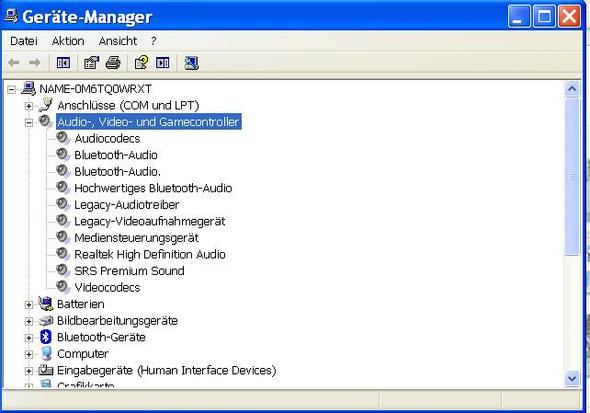Click the Back arrow toolbar icon
Image resolution: width=590 pixels, height=413 pixels.
[x=14, y=62]
